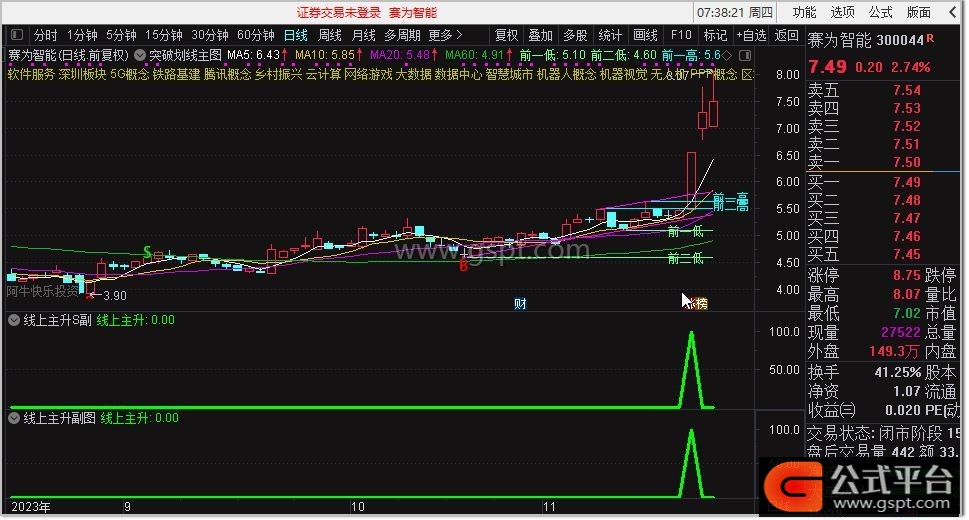Open the 多股 multi-stock view
The height and width of the screenshot is (520, 969).
[575, 35]
